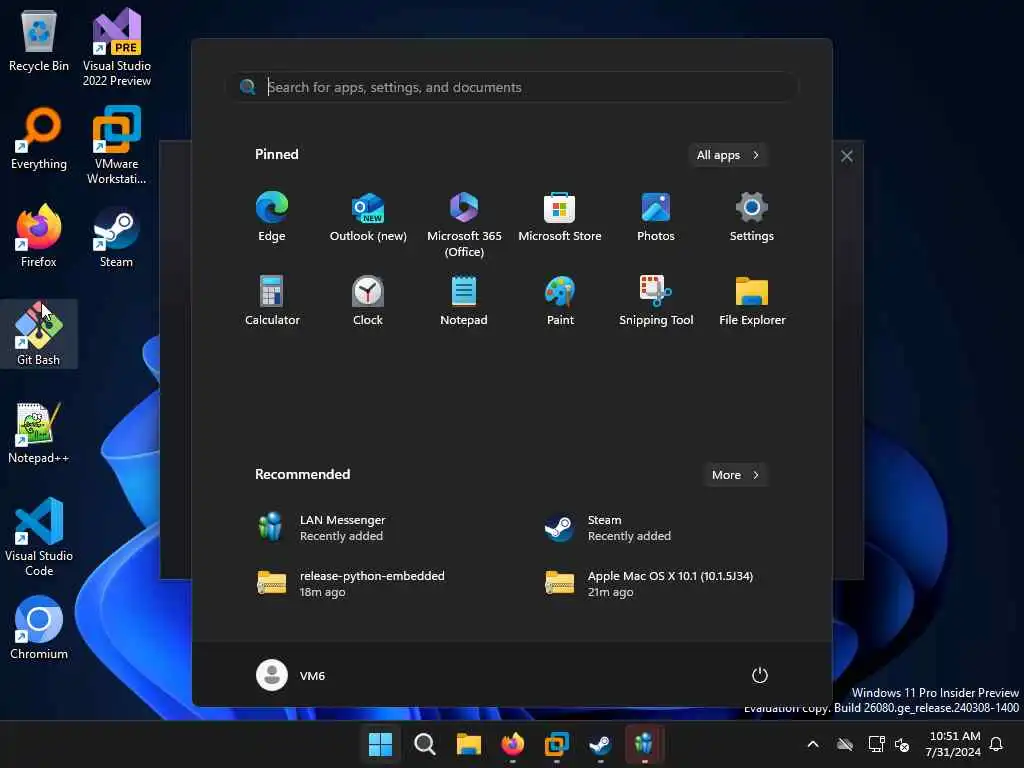Select Recycle Bin desktop icon

(39, 41)
